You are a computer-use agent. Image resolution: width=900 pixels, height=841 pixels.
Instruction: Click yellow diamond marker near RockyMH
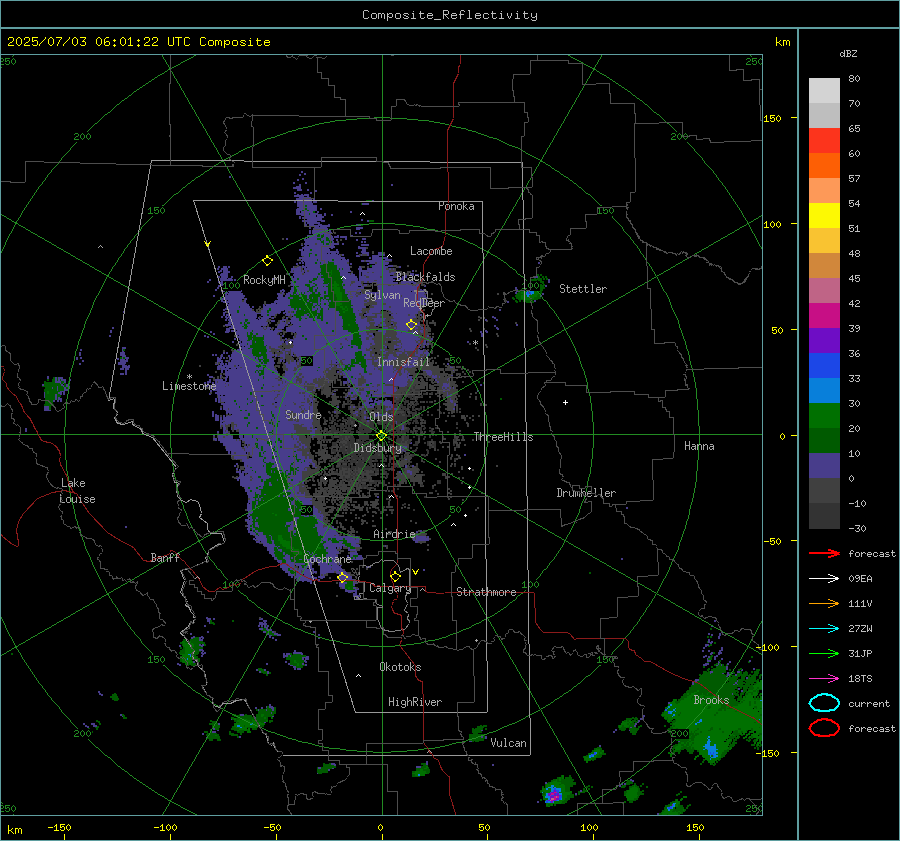click(x=267, y=261)
